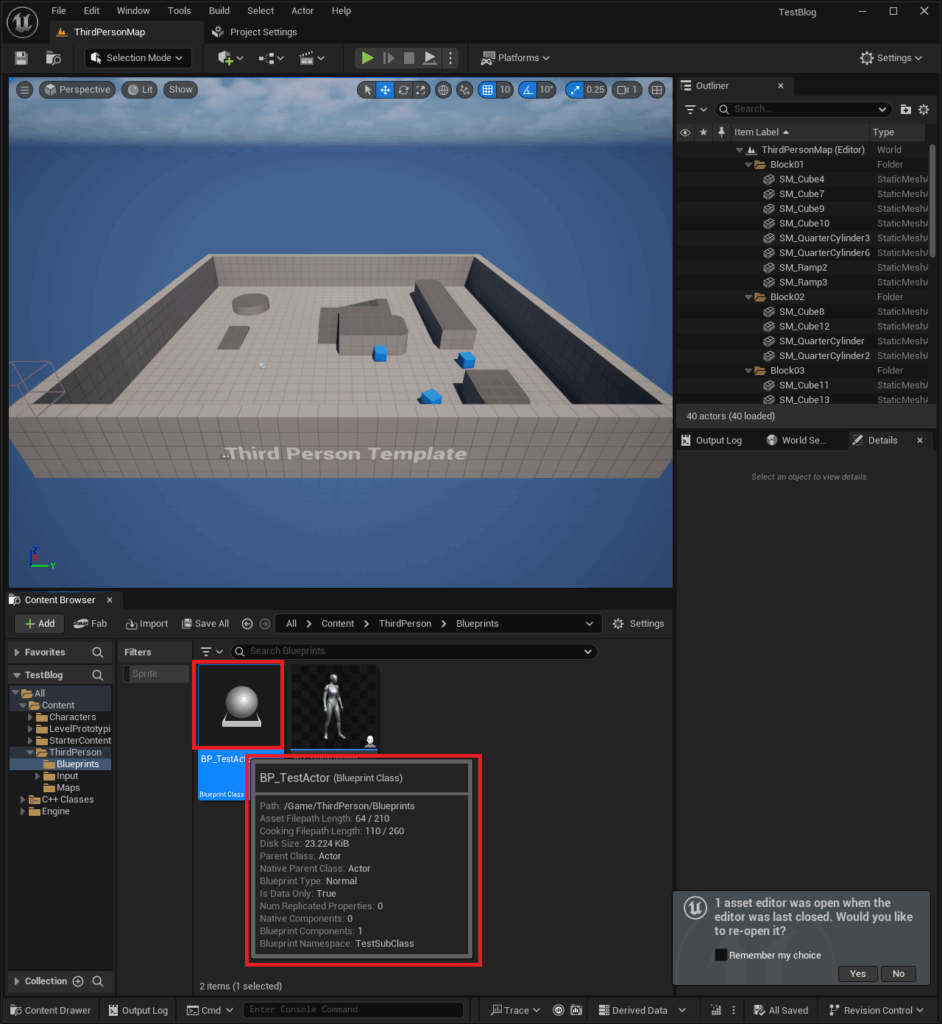The image size is (942, 1024).
Task: Toggle surface snapping in the viewport
Action: (x=464, y=90)
